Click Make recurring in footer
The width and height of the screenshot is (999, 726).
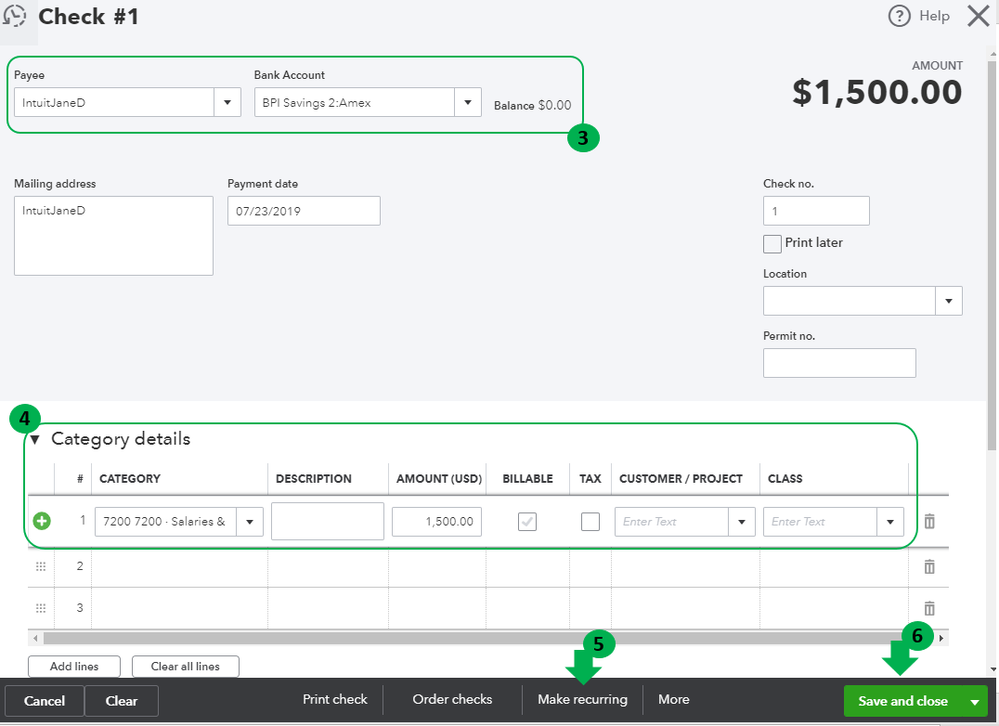[x=582, y=699]
